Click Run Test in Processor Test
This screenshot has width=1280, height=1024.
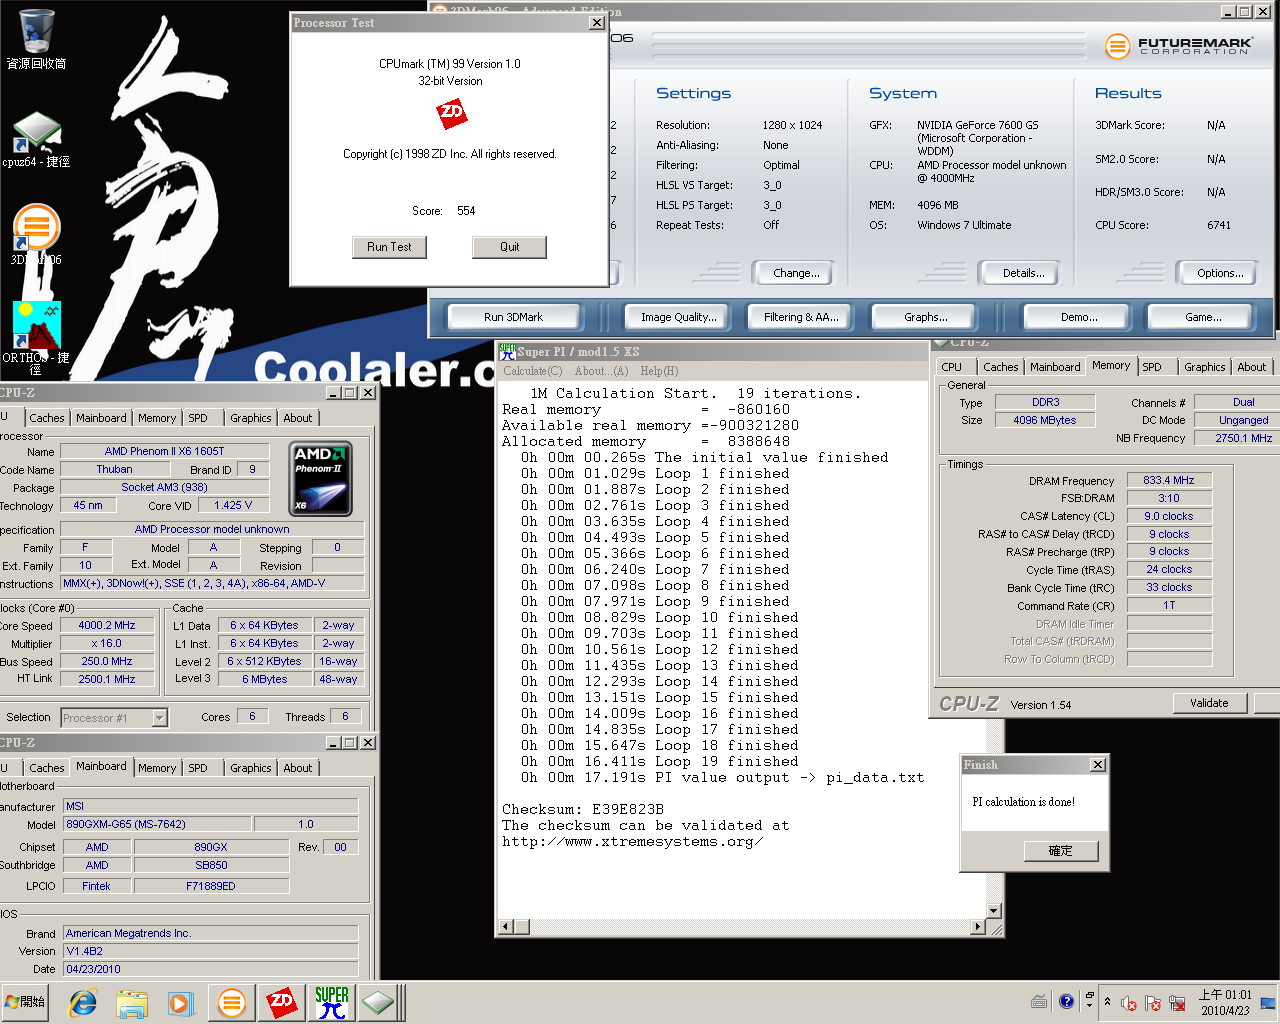(389, 247)
